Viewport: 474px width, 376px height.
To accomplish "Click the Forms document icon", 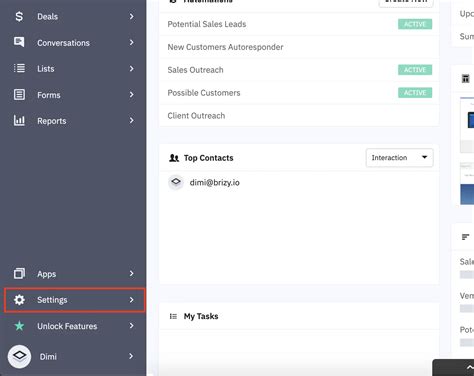I will (19, 94).
